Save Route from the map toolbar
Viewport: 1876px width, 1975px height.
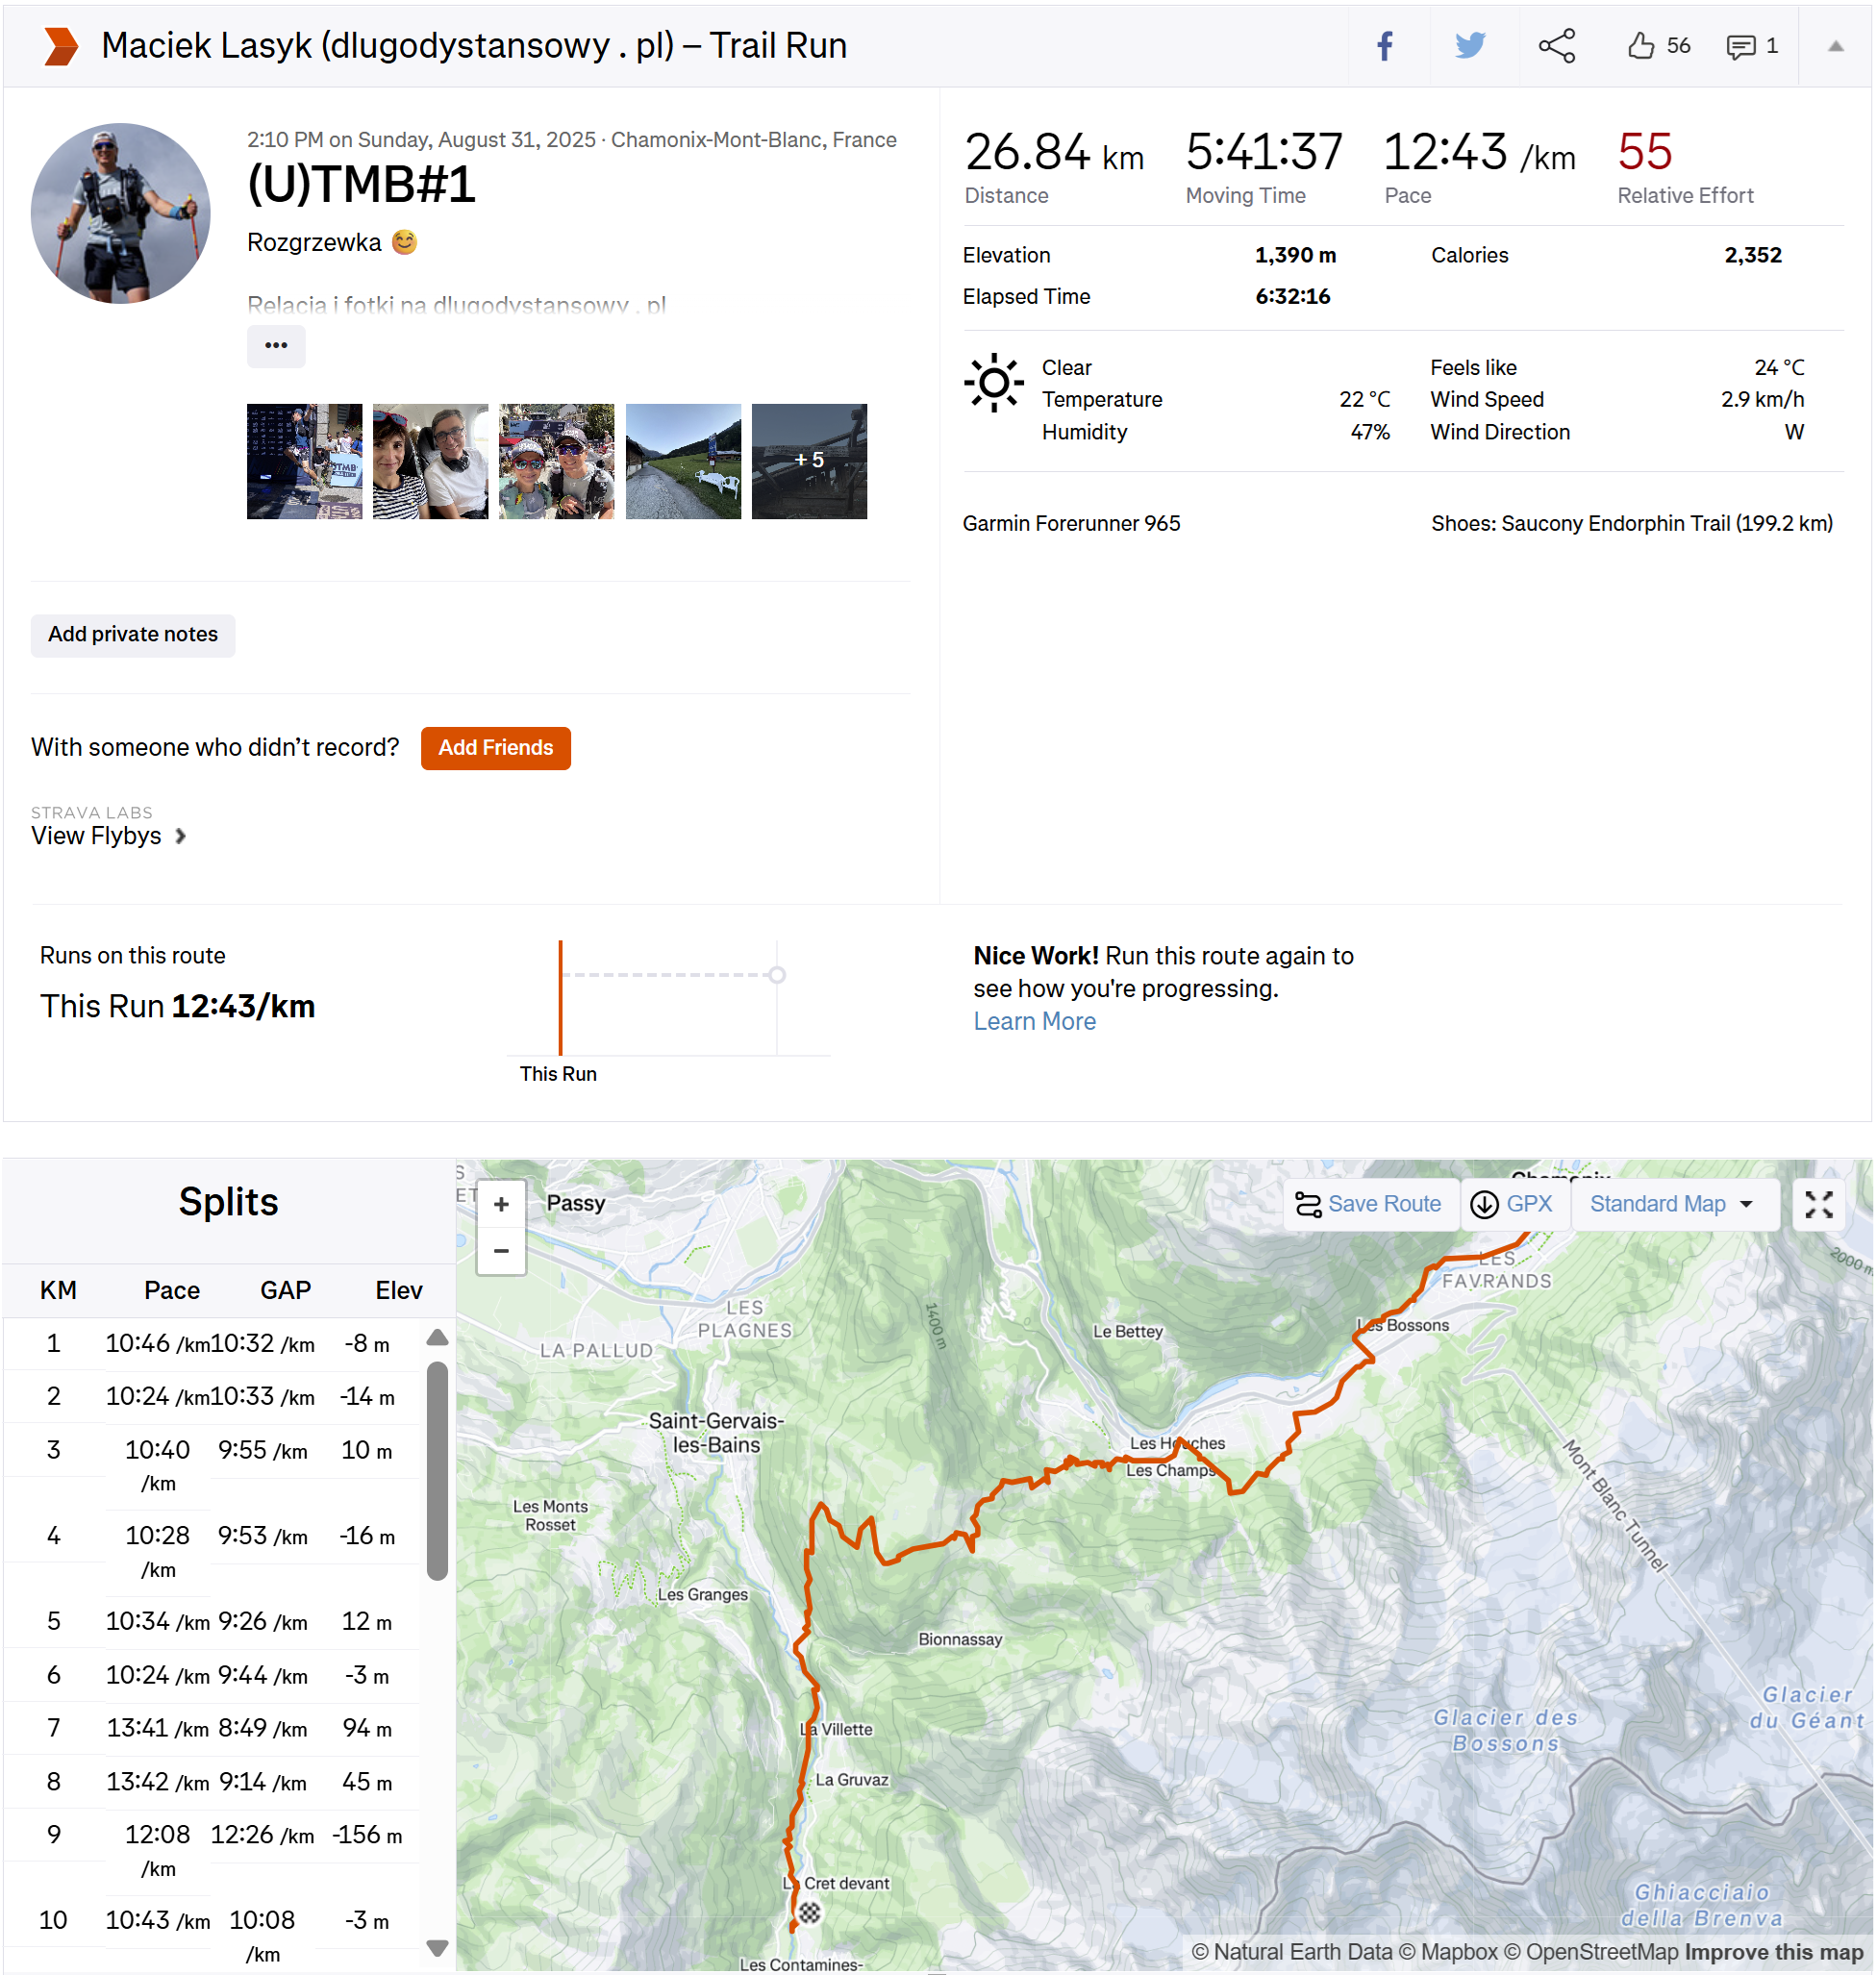click(1368, 1205)
